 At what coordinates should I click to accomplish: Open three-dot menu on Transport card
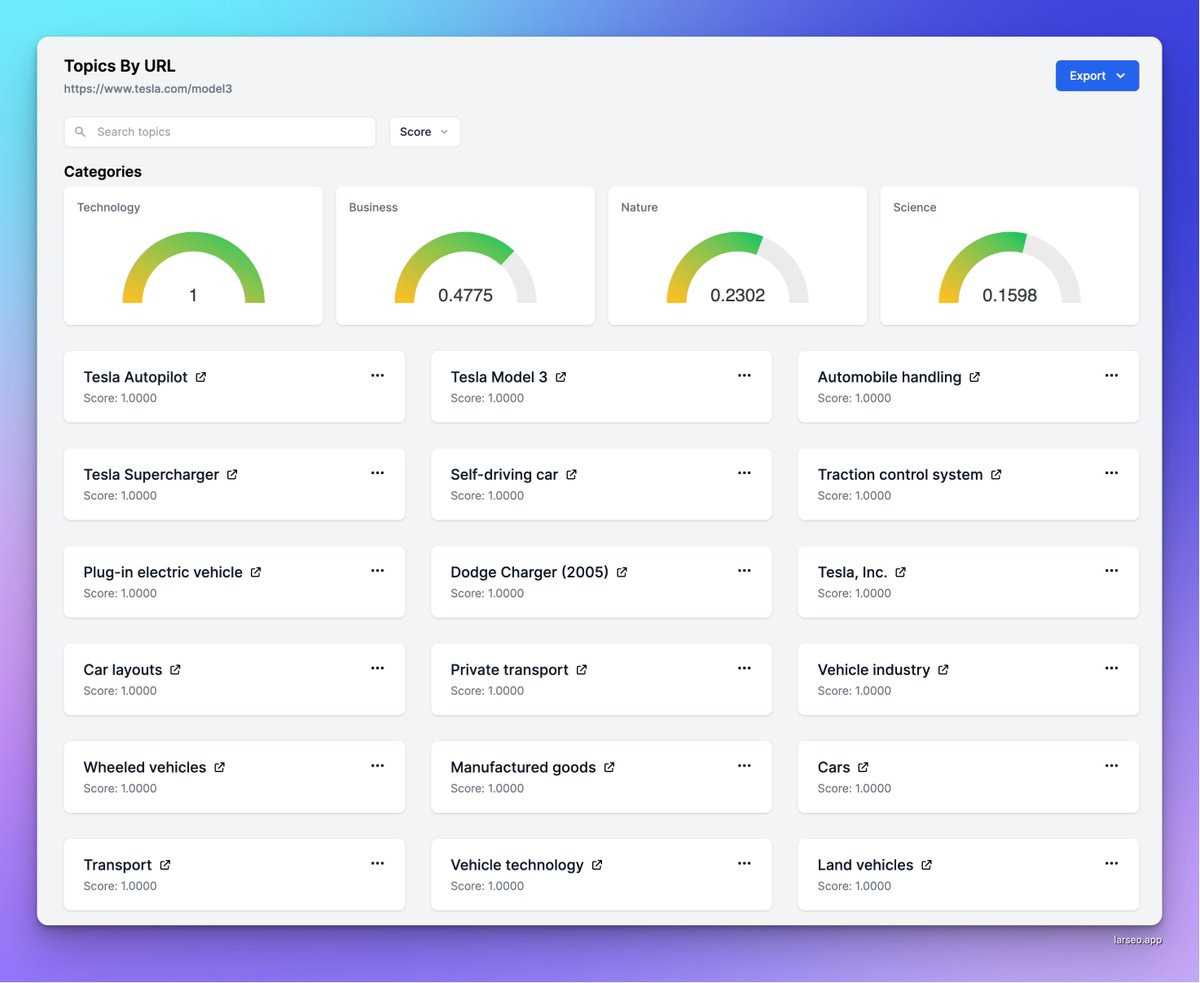tap(377, 863)
